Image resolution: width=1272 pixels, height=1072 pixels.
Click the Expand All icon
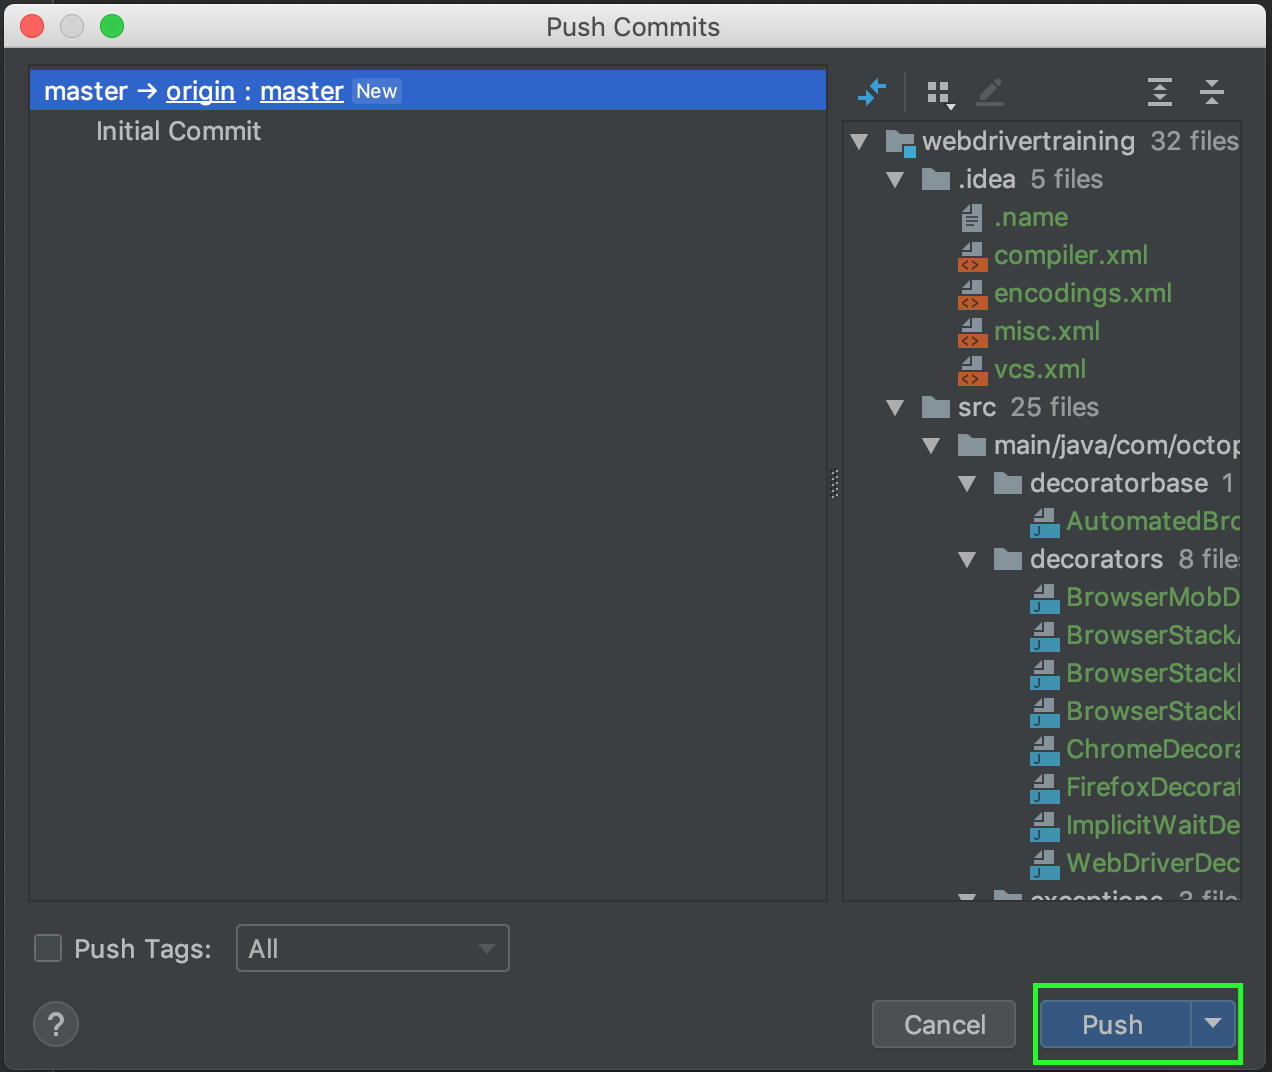pos(1159,93)
